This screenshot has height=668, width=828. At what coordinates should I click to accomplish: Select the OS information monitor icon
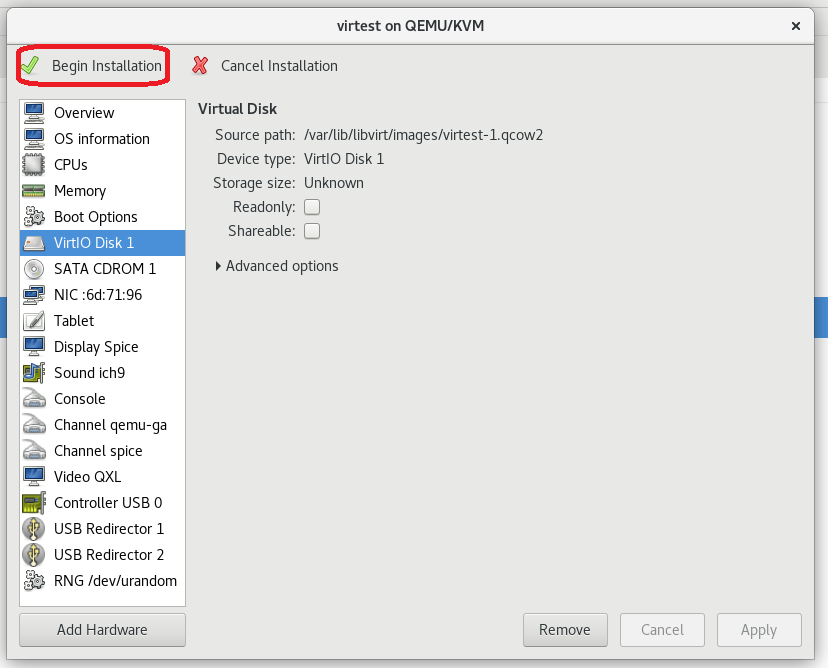(x=34, y=138)
